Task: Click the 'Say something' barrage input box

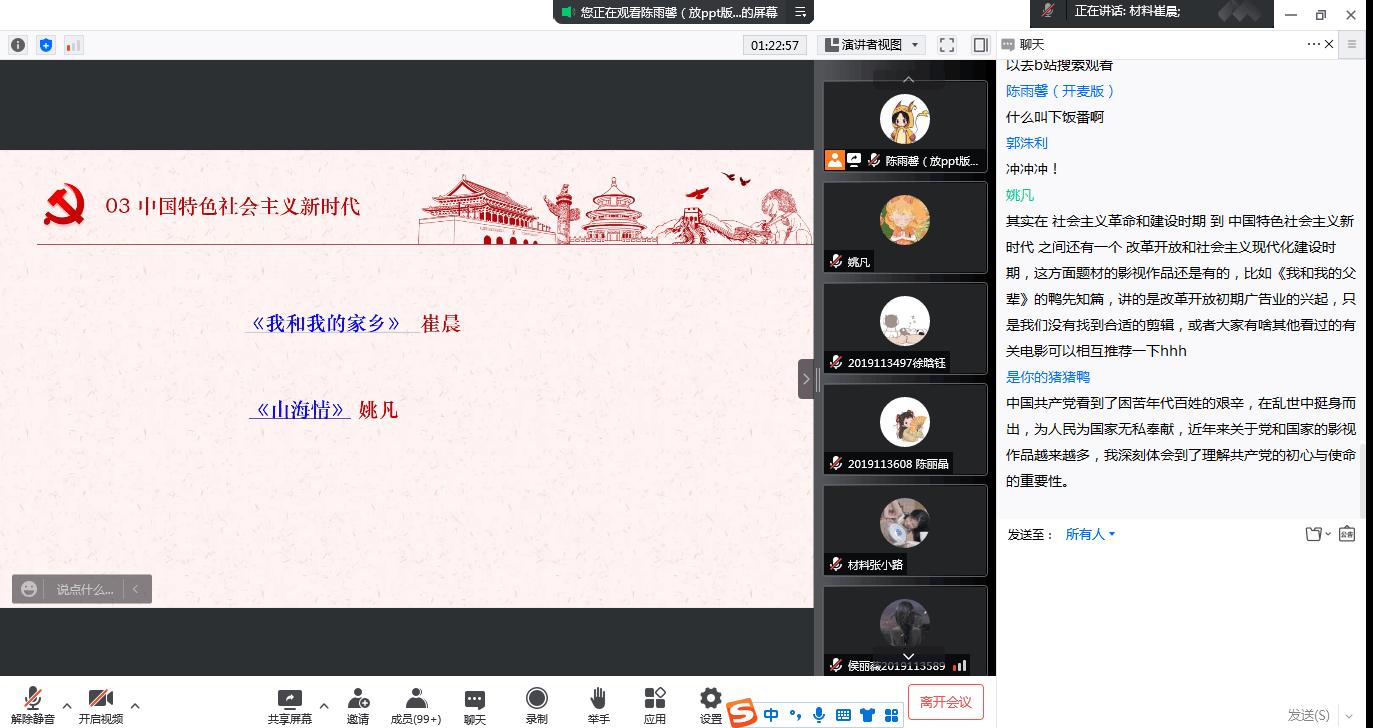Action: pos(84,590)
